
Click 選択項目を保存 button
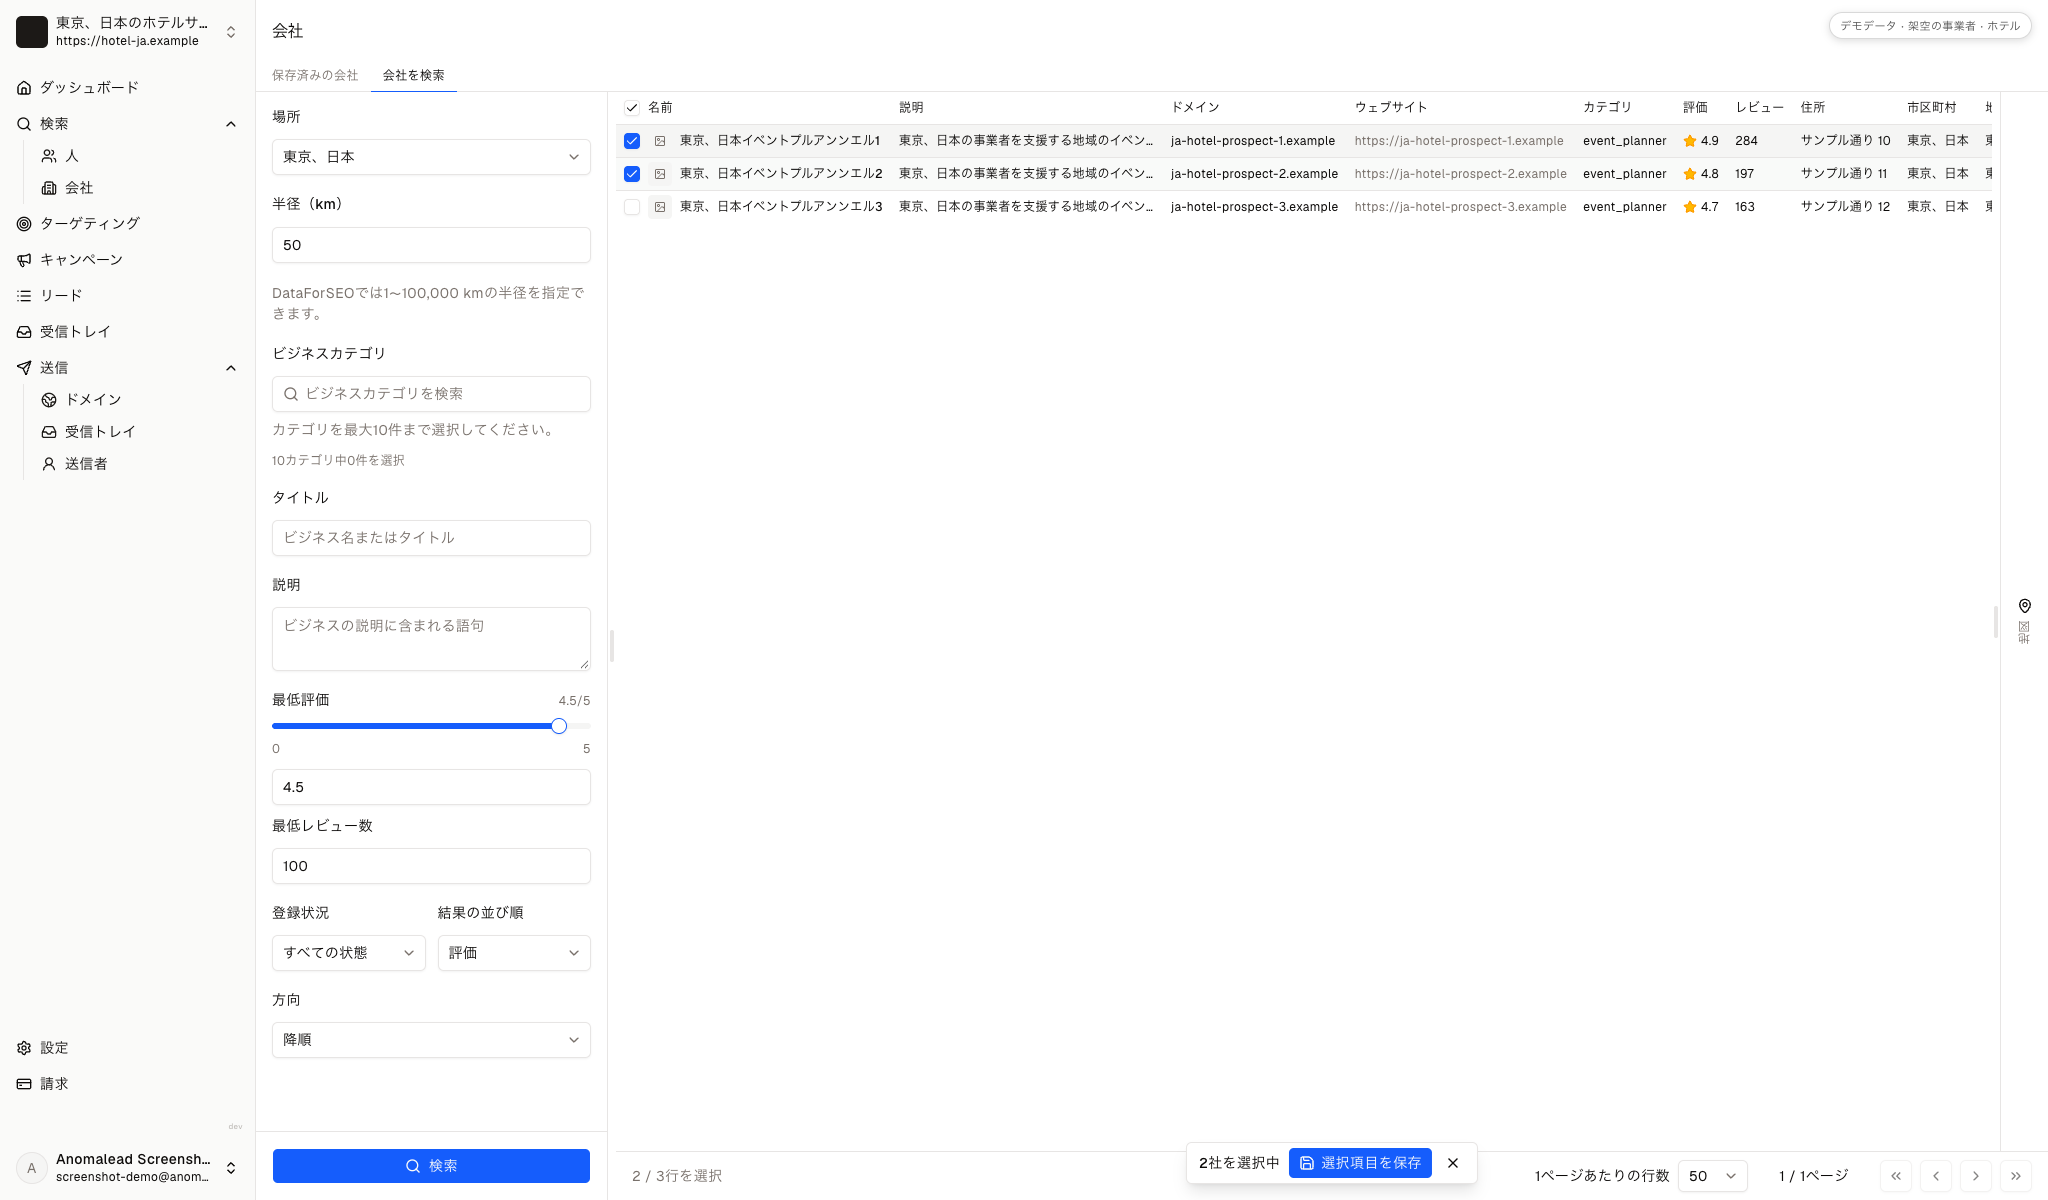1360,1163
